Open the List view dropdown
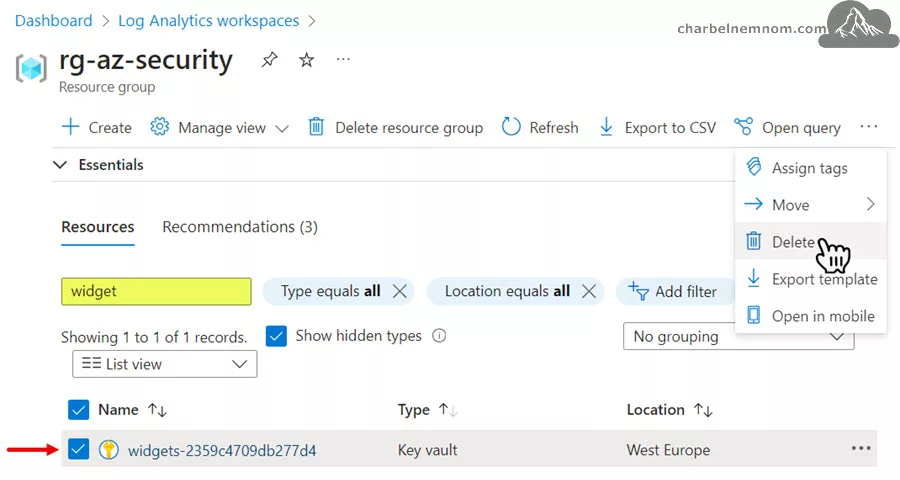This screenshot has height=480, width=900. tap(165, 364)
